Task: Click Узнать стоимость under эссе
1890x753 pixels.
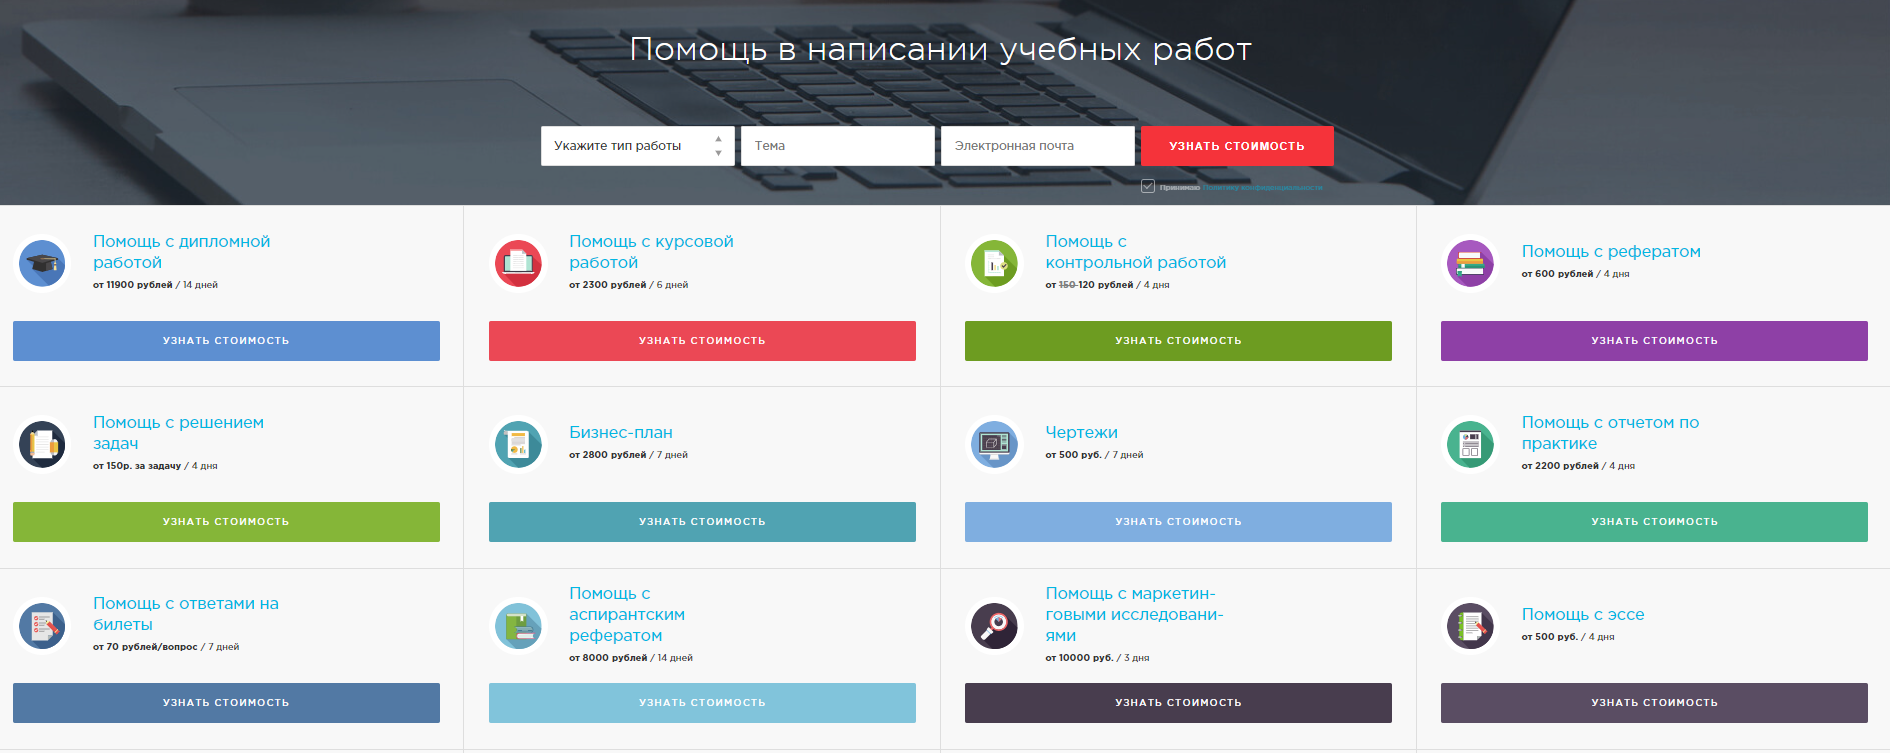Action: click(1654, 703)
